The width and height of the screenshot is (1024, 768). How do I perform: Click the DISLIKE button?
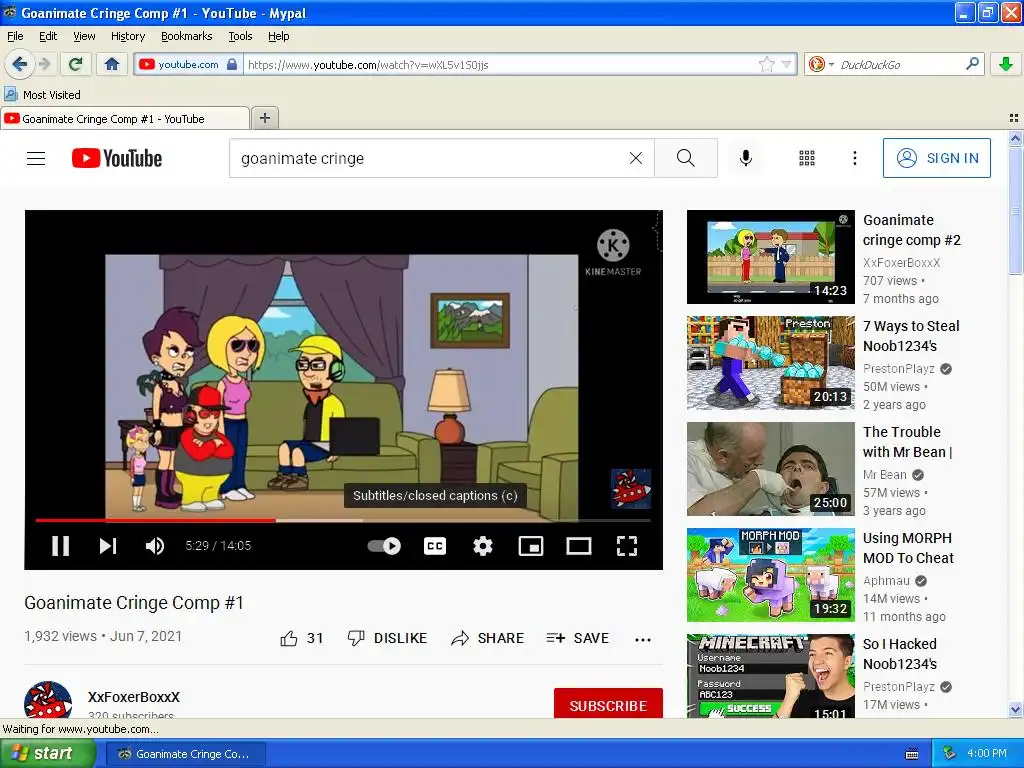point(387,639)
